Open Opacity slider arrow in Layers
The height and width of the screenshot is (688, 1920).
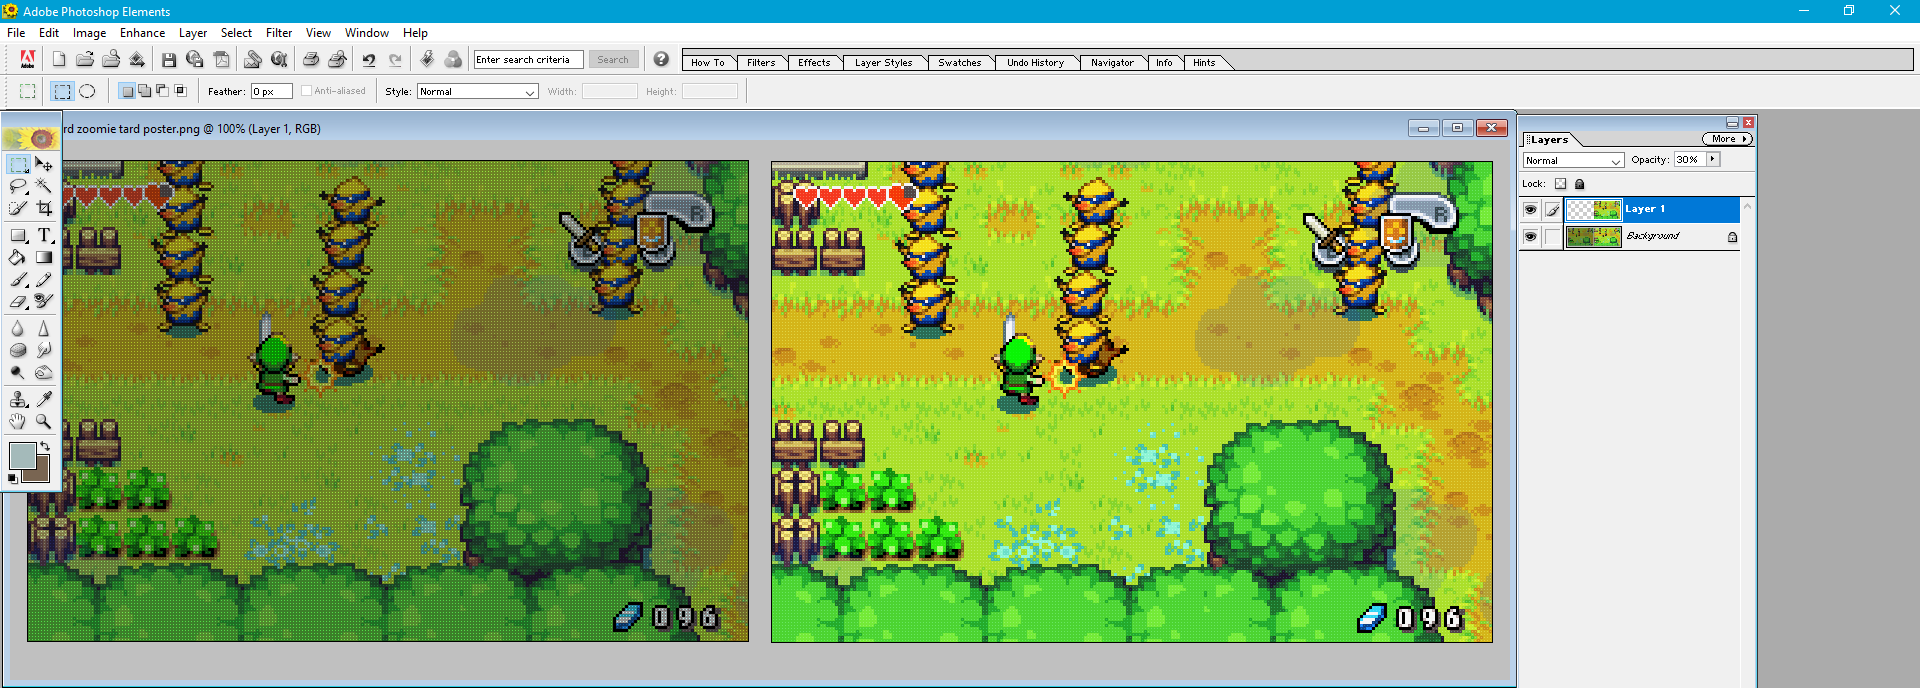[1713, 159]
